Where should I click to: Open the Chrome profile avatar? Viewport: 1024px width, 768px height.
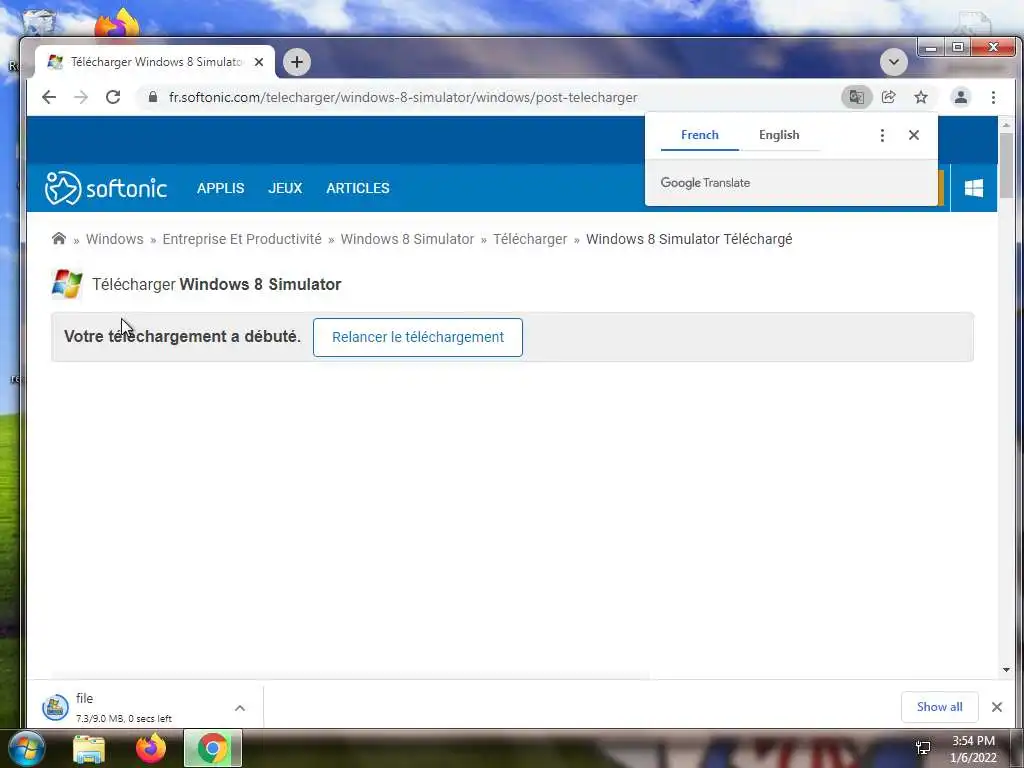961,97
